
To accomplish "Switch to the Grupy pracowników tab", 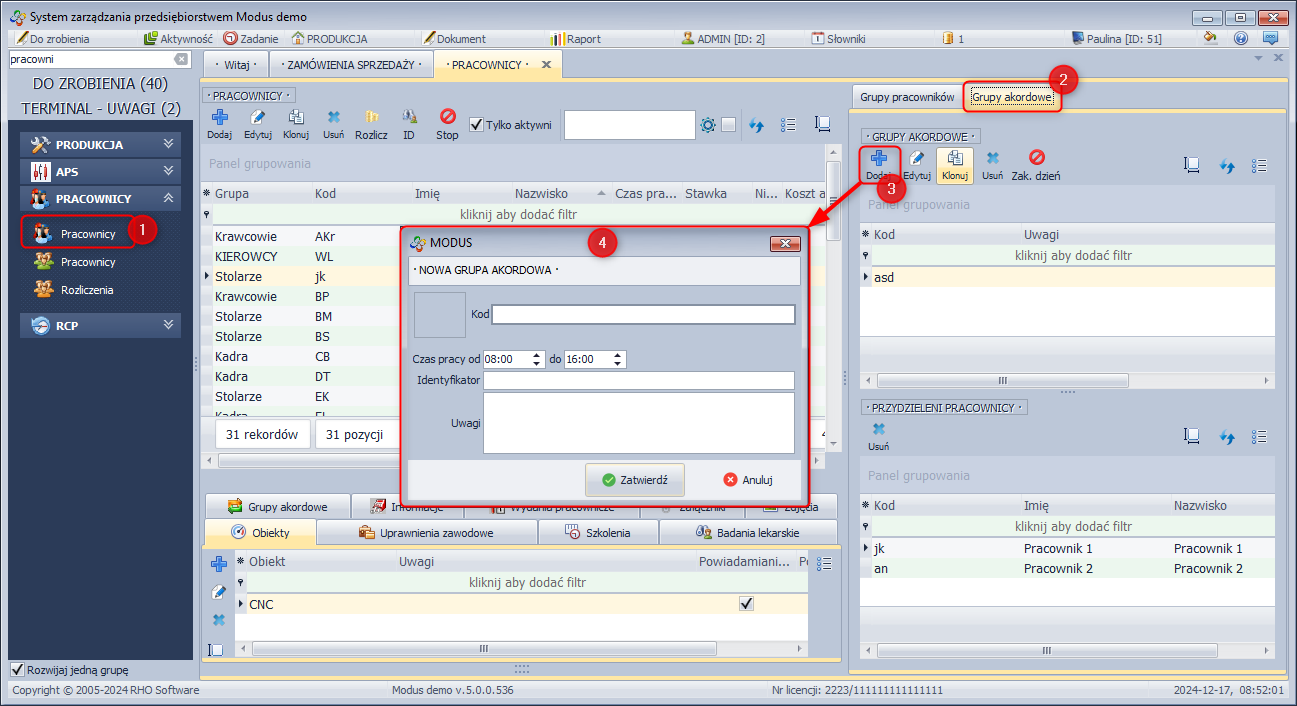I will 907,97.
